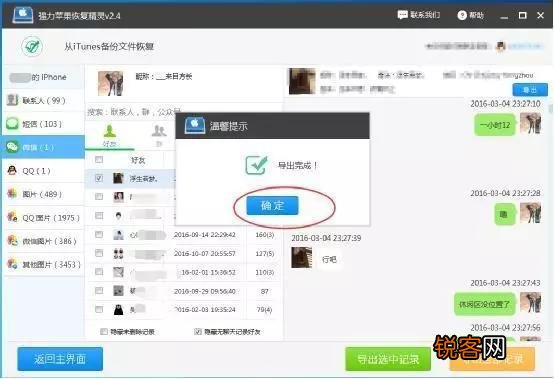
Task: Click the icon beside QQ图片 (1975)
Action: click(x=12, y=217)
